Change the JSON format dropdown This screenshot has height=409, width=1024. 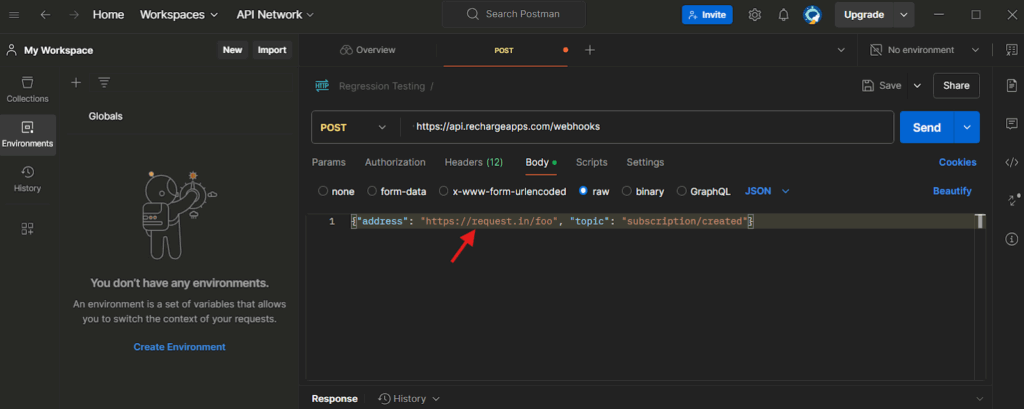coord(767,191)
